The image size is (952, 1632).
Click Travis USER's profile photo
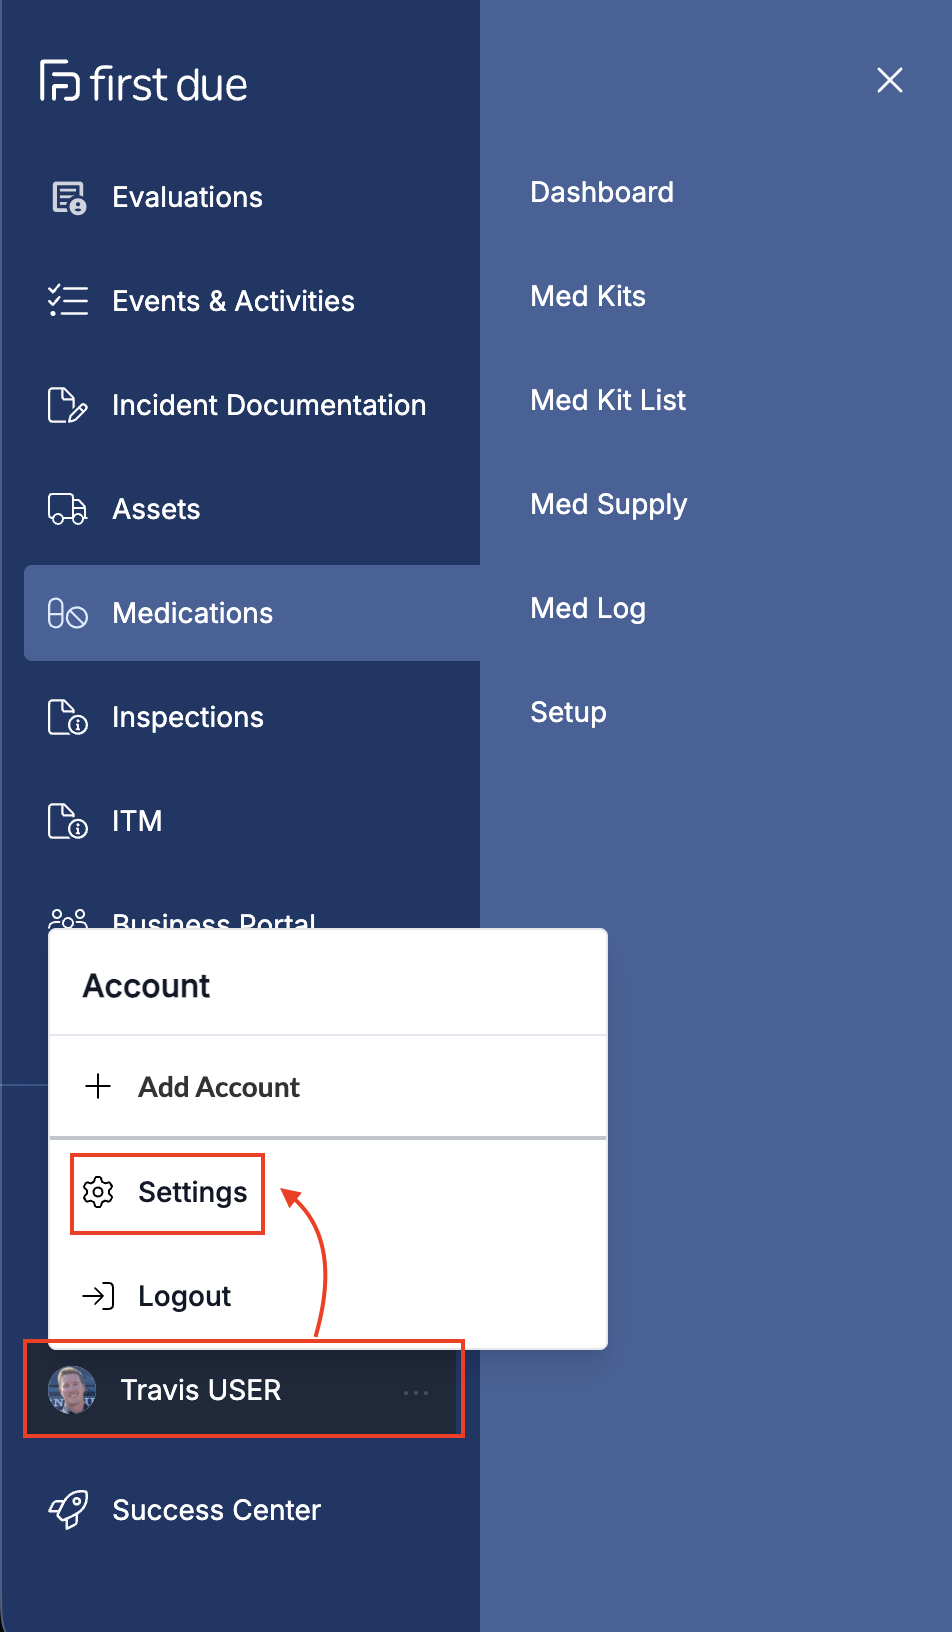[x=72, y=1390]
